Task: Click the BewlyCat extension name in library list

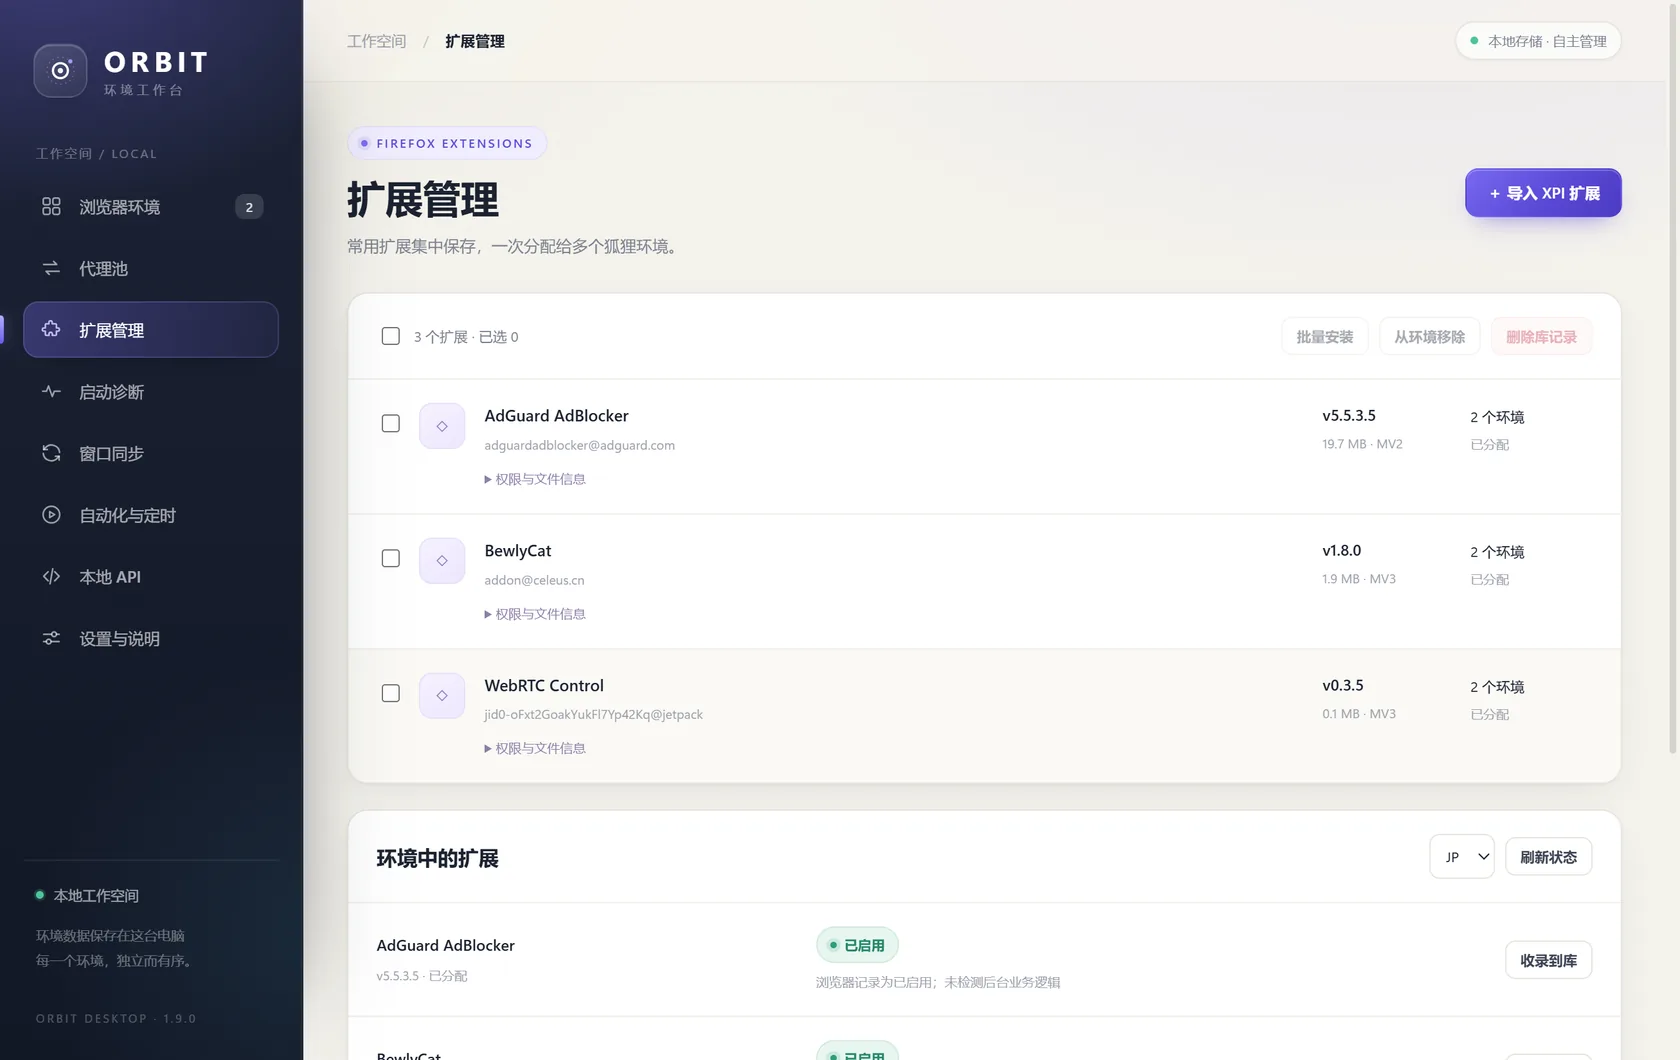Action: (518, 550)
